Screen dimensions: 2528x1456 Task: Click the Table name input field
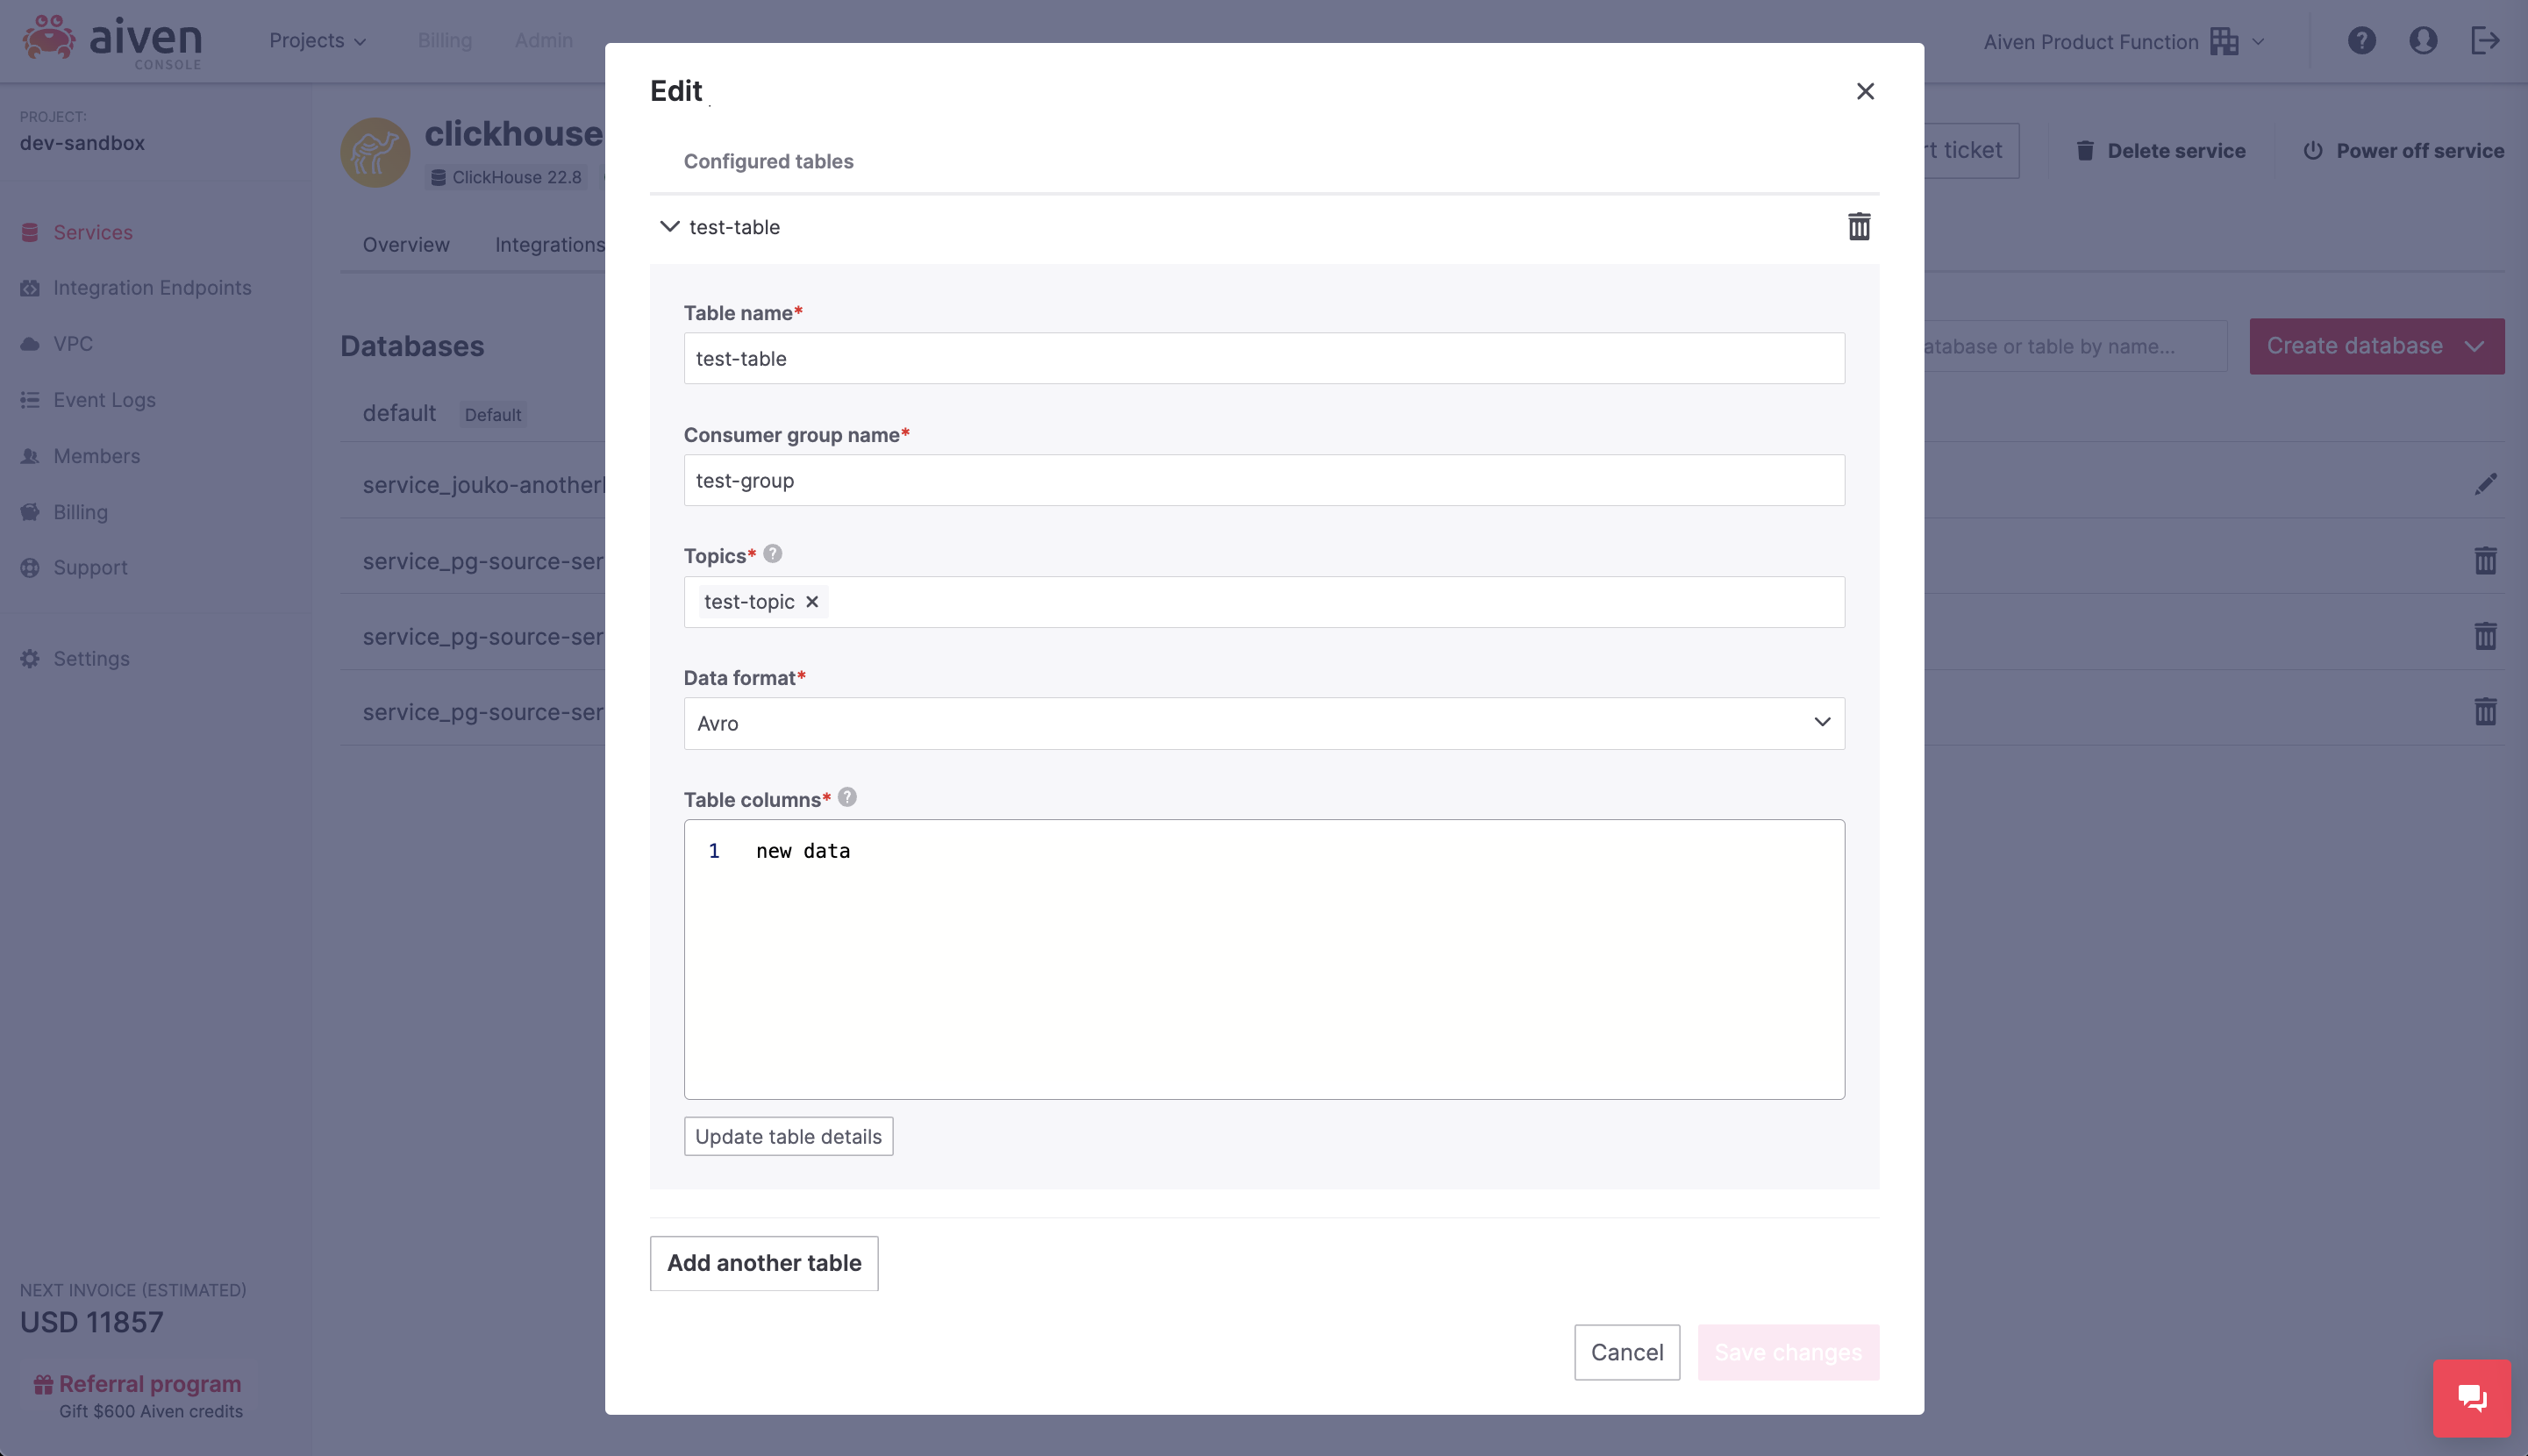[1264, 358]
